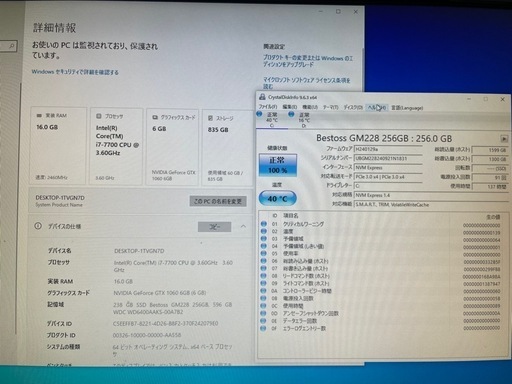Open the 機能 menu
Screen dimensions: 512x384
point(310,107)
